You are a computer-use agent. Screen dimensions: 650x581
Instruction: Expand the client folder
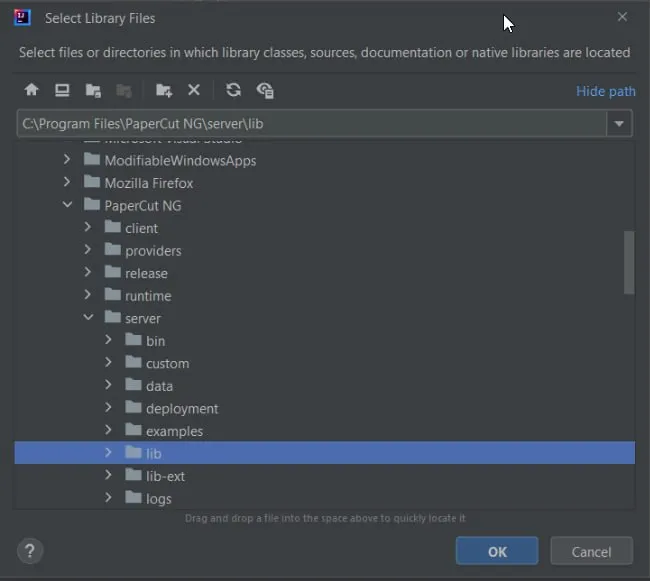point(87,227)
